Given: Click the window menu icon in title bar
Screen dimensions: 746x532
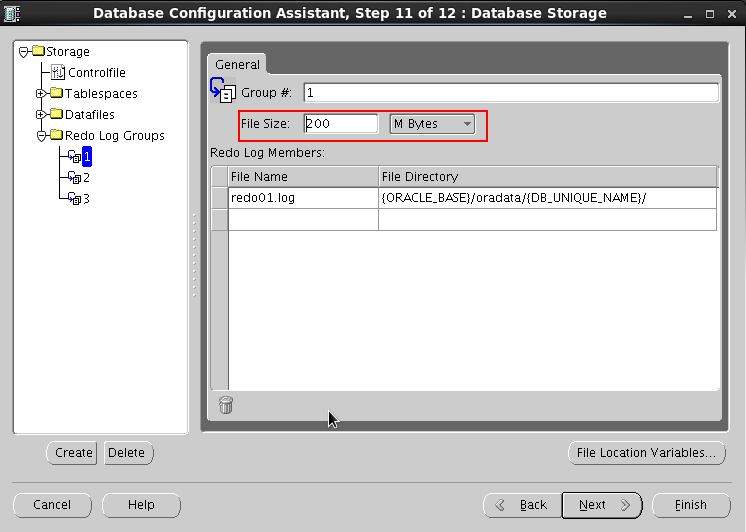Looking at the screenshot, I should pos(13,13).
